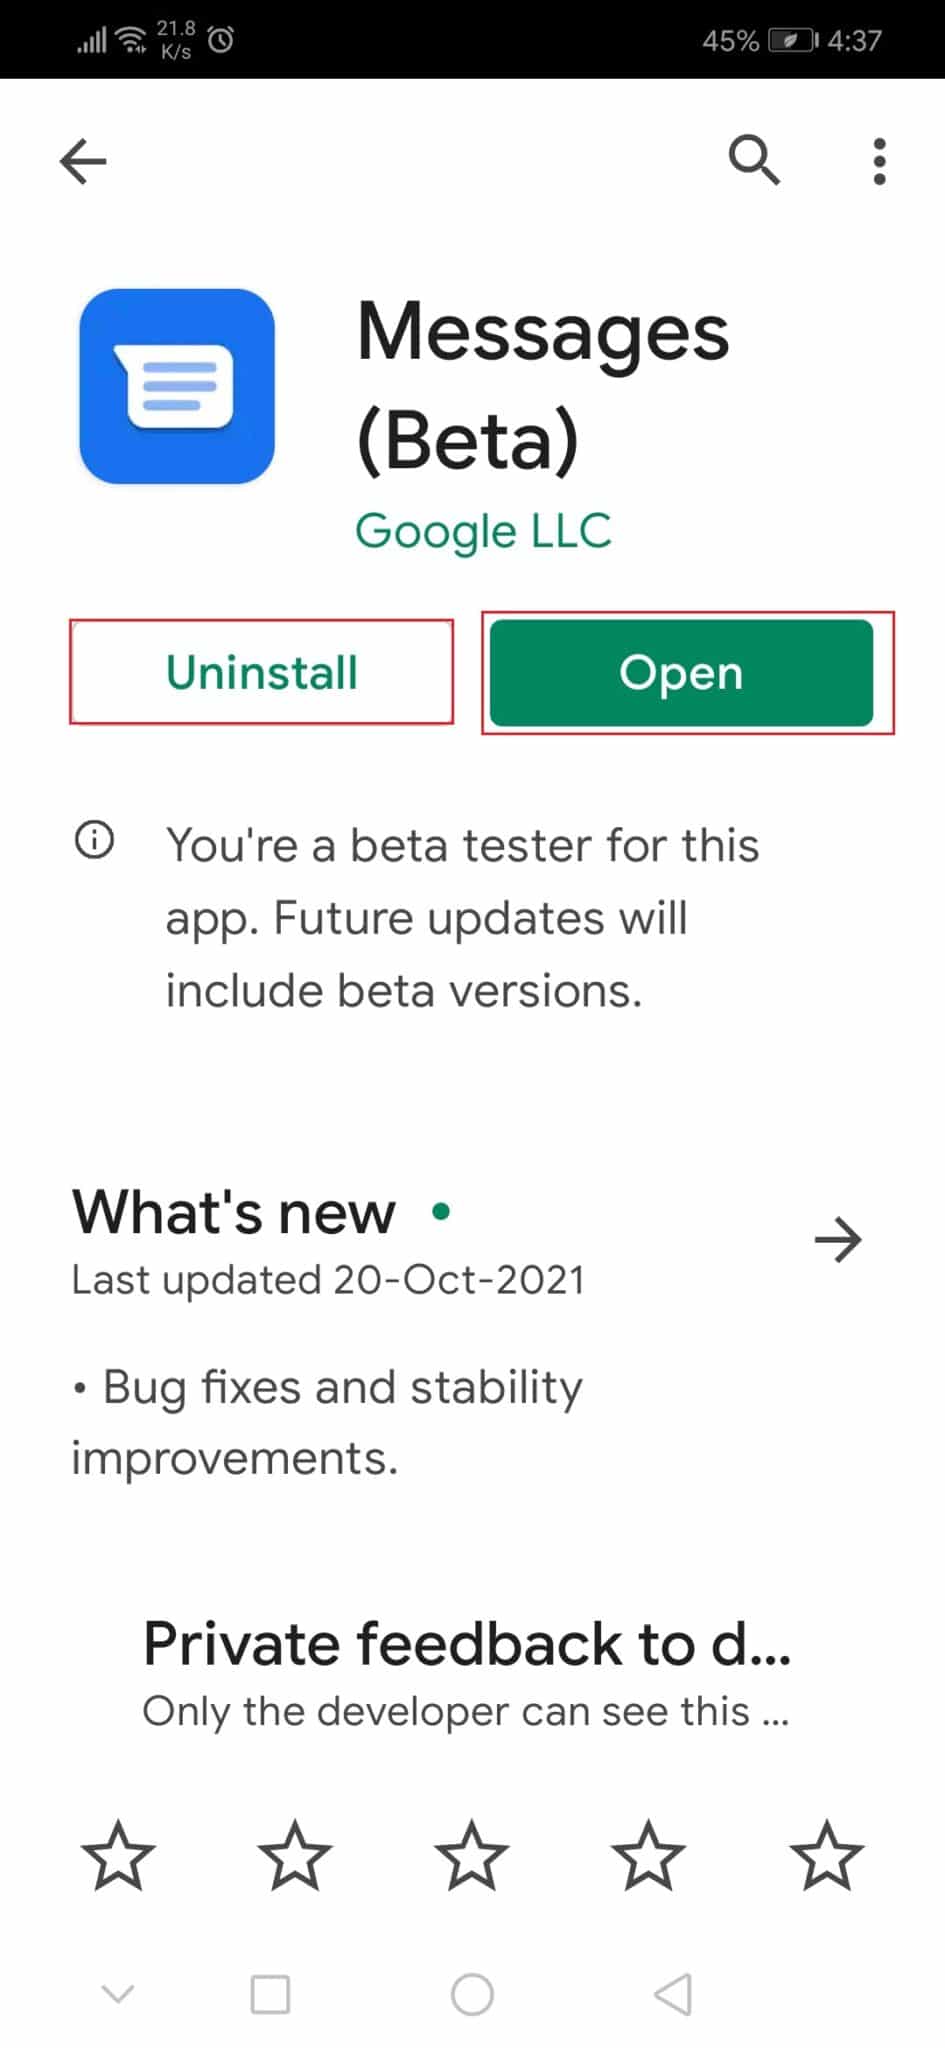Select the developer name Google LLC
This screenshot has width=945, height=2048.
(484, 530)
